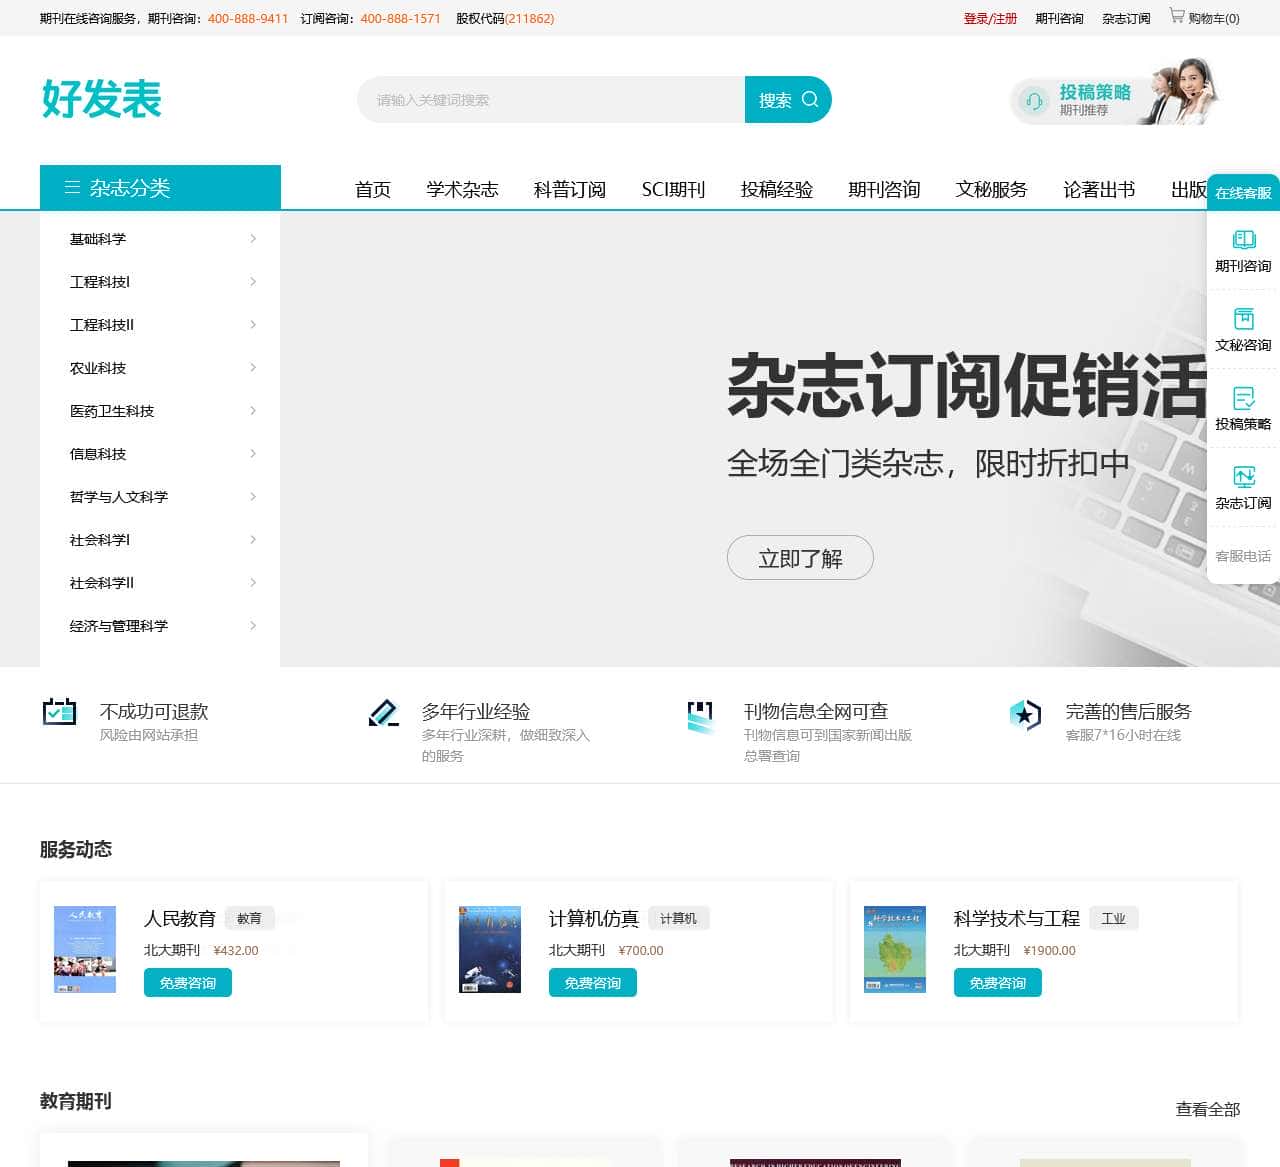Expand the 信息科技 category arrow
The width and height of the screenshot is (1280, 1167).
253,453
